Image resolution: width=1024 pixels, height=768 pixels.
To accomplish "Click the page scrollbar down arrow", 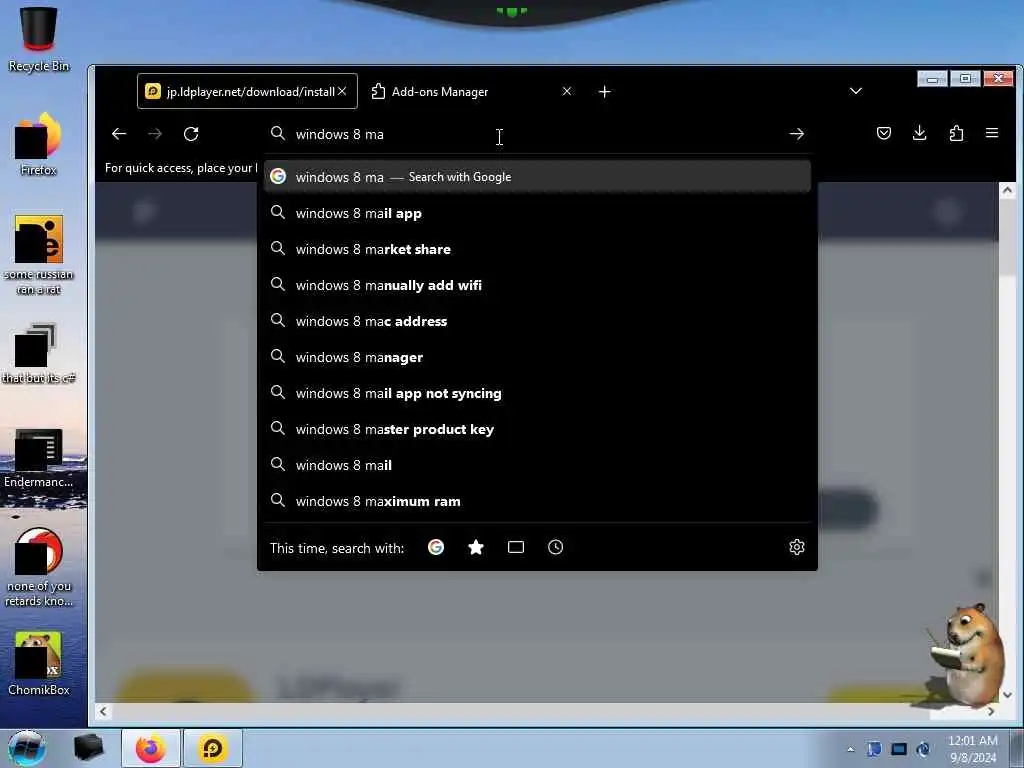I will coord(1007,695).
